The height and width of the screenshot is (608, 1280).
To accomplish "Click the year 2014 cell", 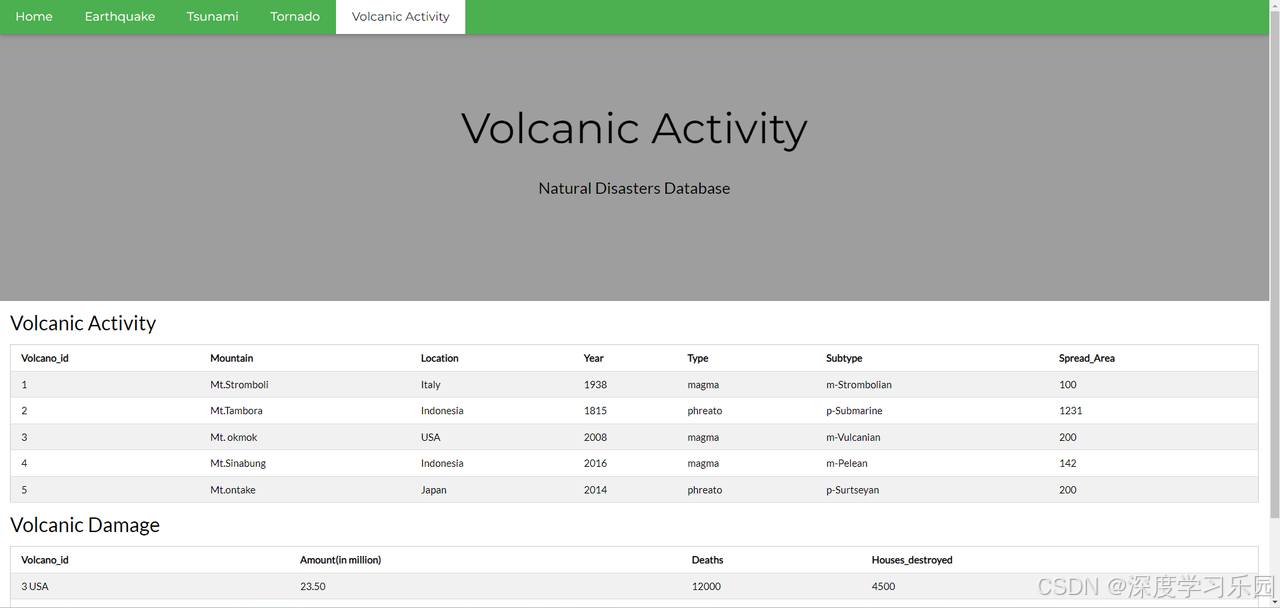I will point(595,490).
